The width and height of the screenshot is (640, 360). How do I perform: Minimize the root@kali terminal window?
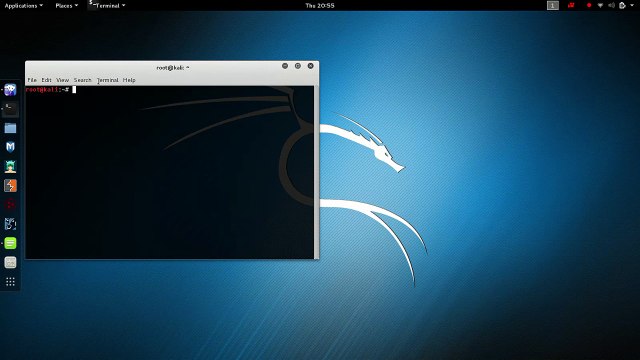coord(285,66)
